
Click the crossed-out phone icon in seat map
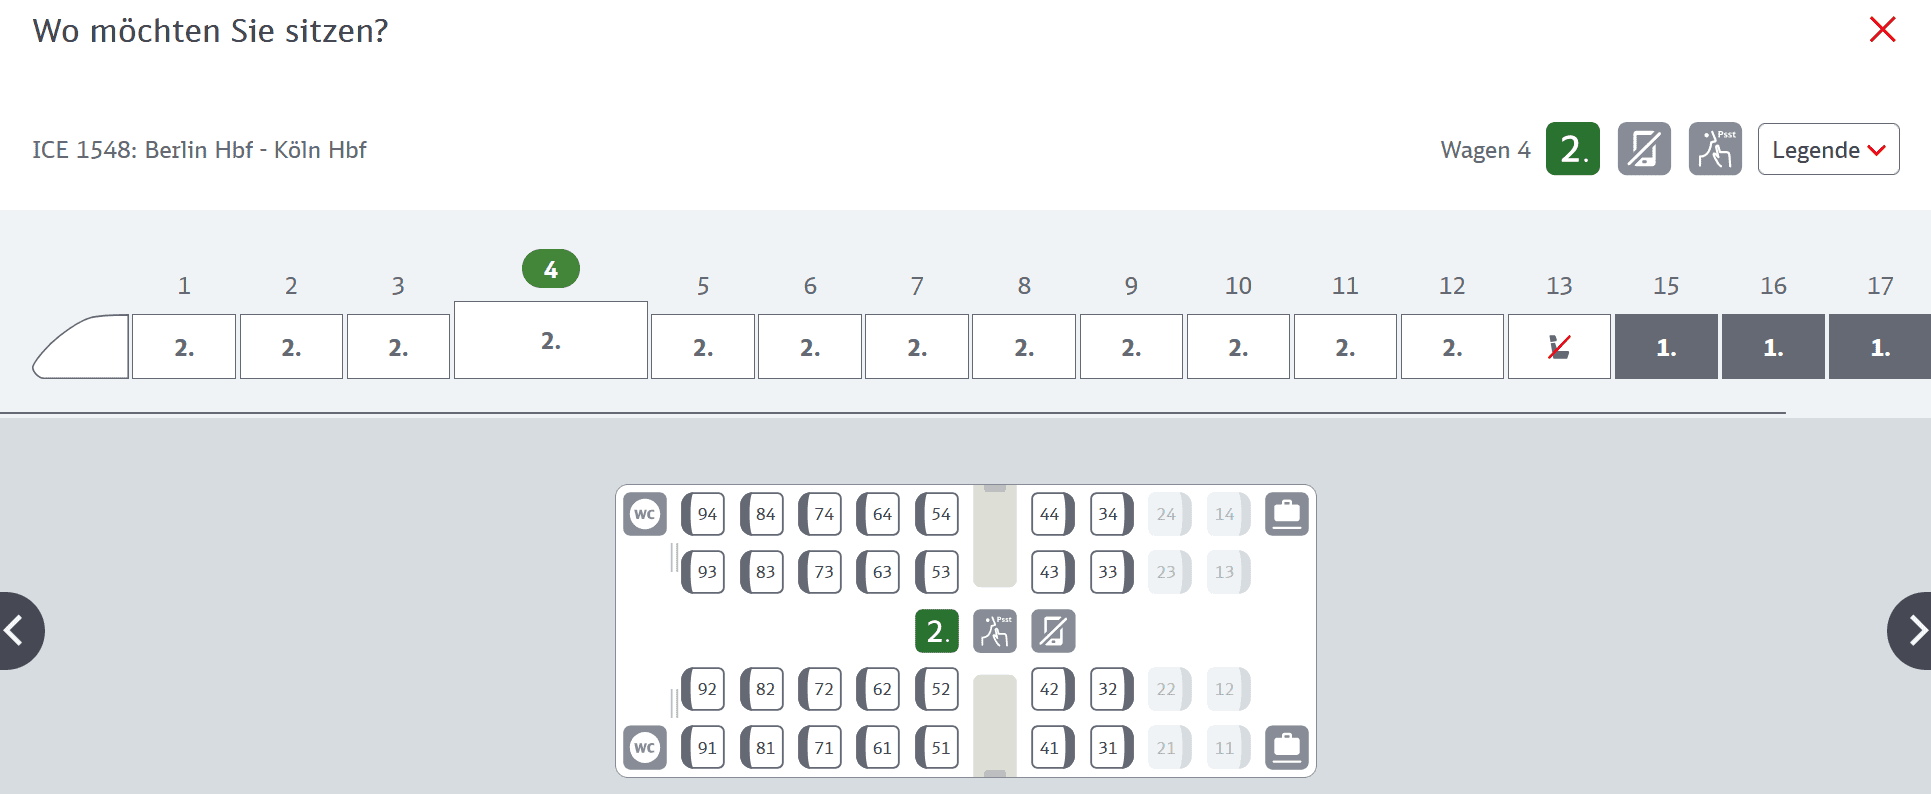click(1053, 631)
